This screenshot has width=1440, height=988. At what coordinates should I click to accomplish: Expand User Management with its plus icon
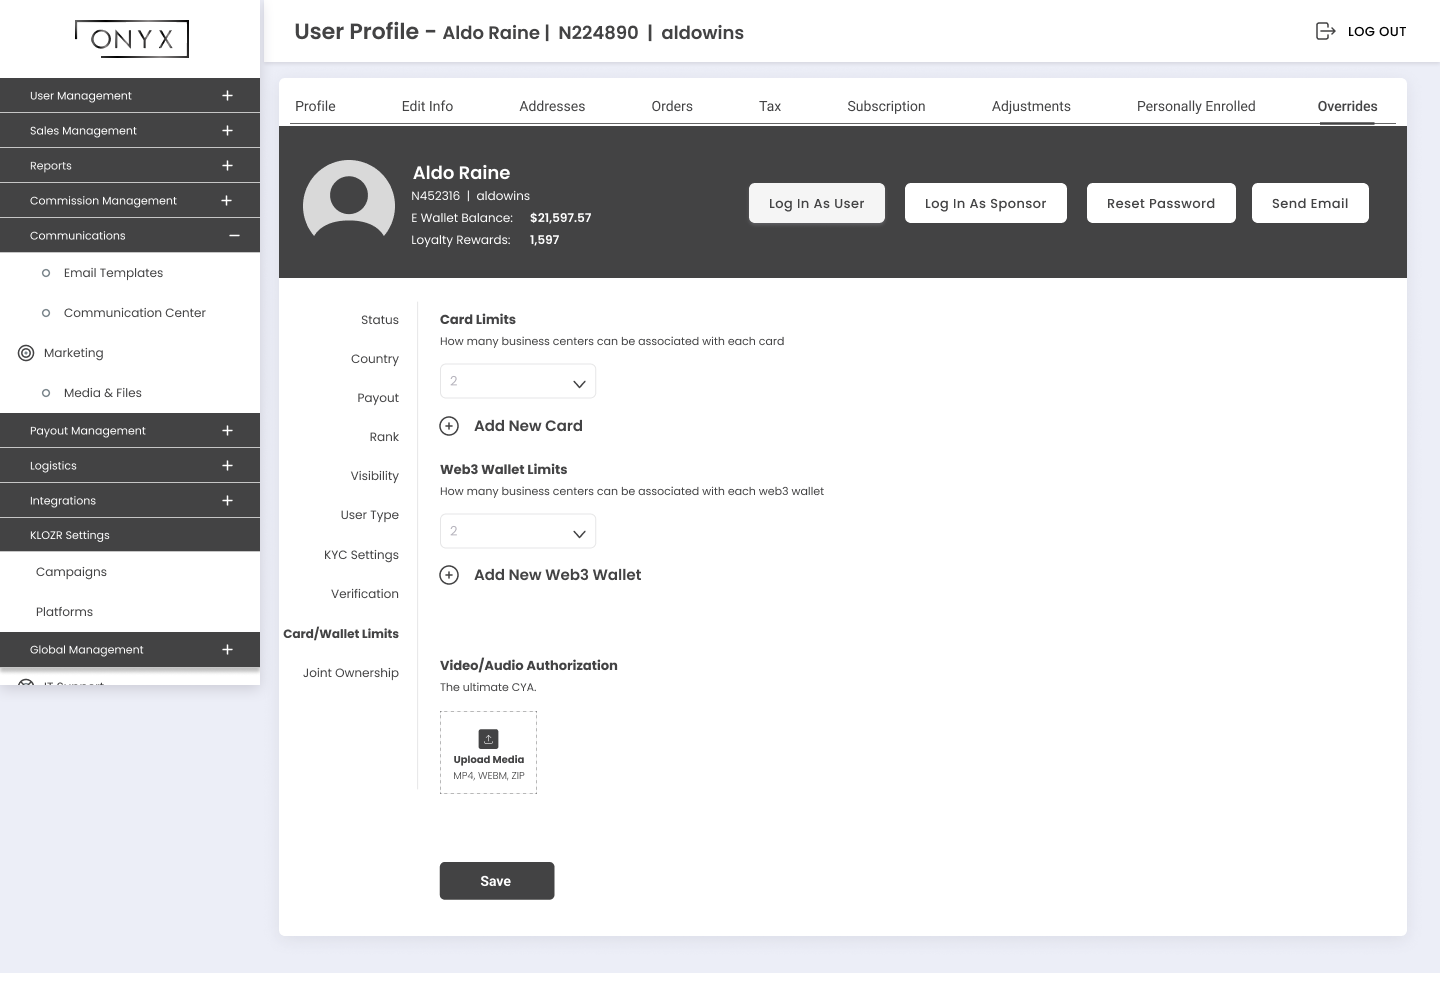(x=227, y=96)
